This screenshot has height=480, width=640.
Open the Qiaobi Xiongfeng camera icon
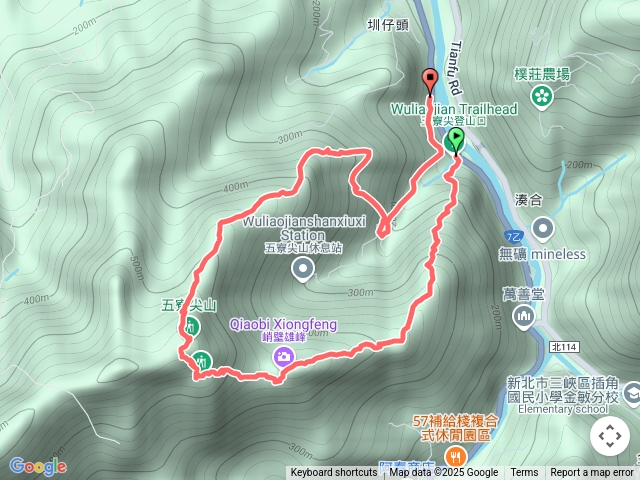[x=284, y=356]
